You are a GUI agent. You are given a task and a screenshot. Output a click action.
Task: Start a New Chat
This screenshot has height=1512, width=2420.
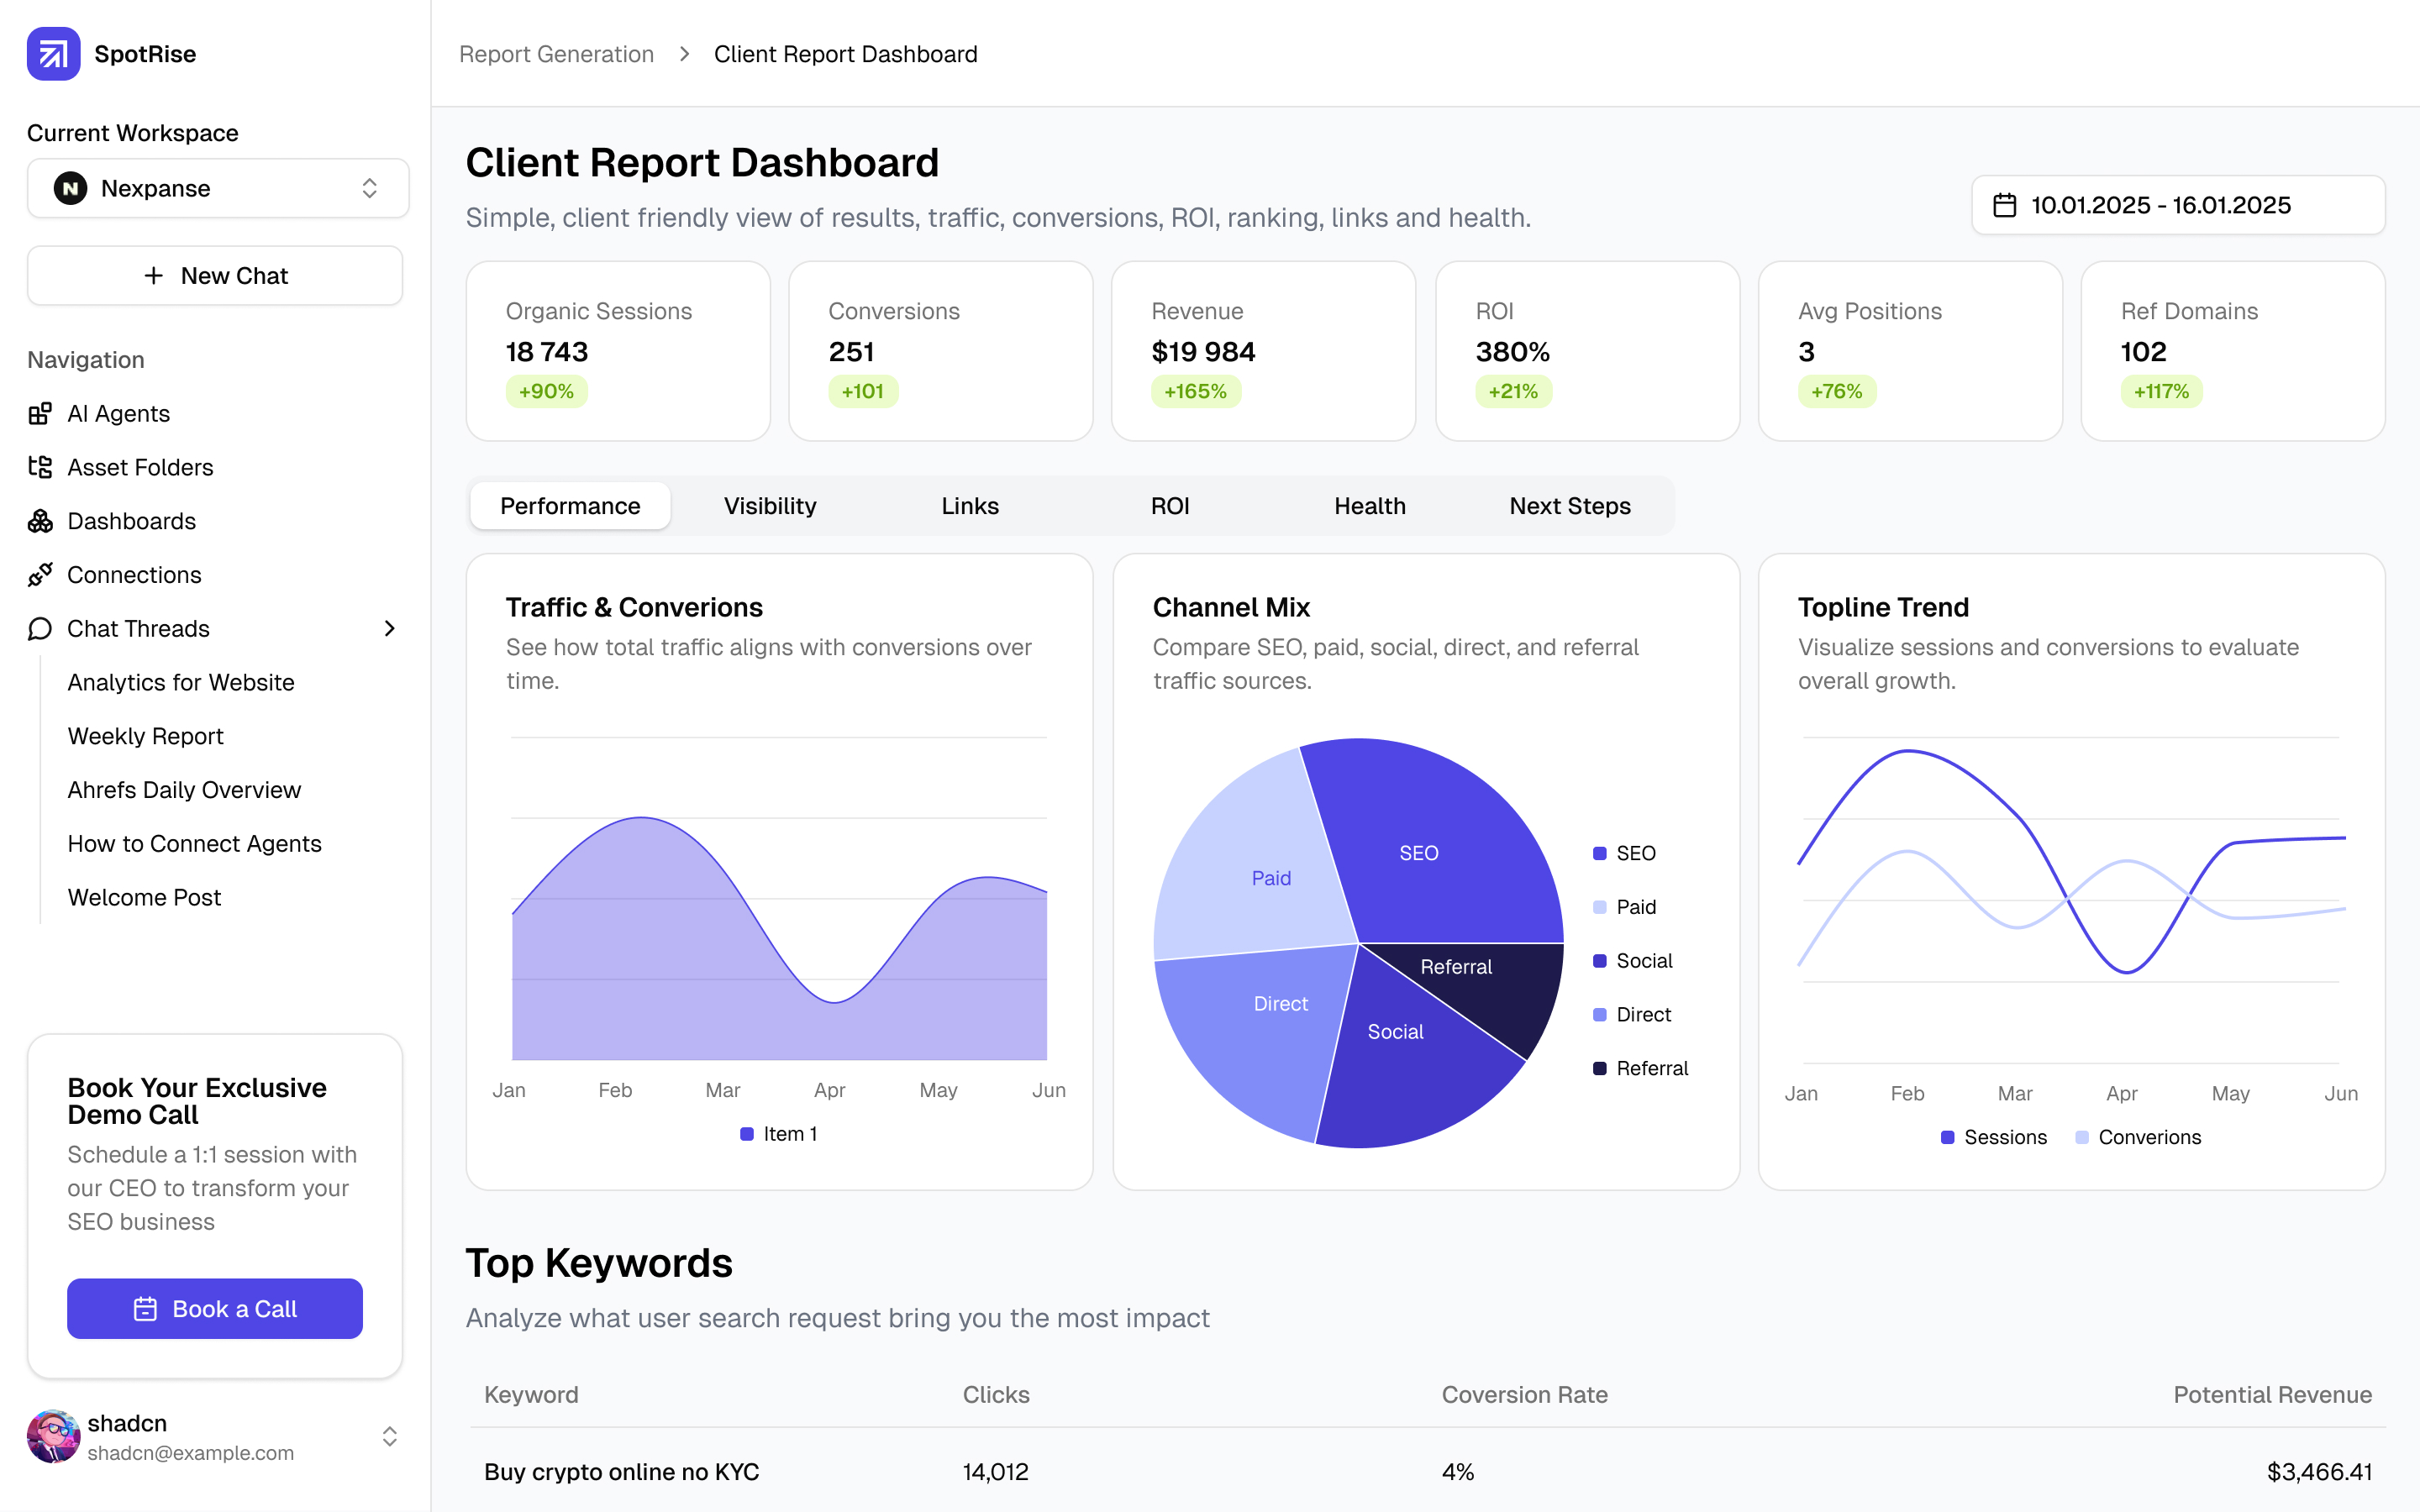(215, 276)
